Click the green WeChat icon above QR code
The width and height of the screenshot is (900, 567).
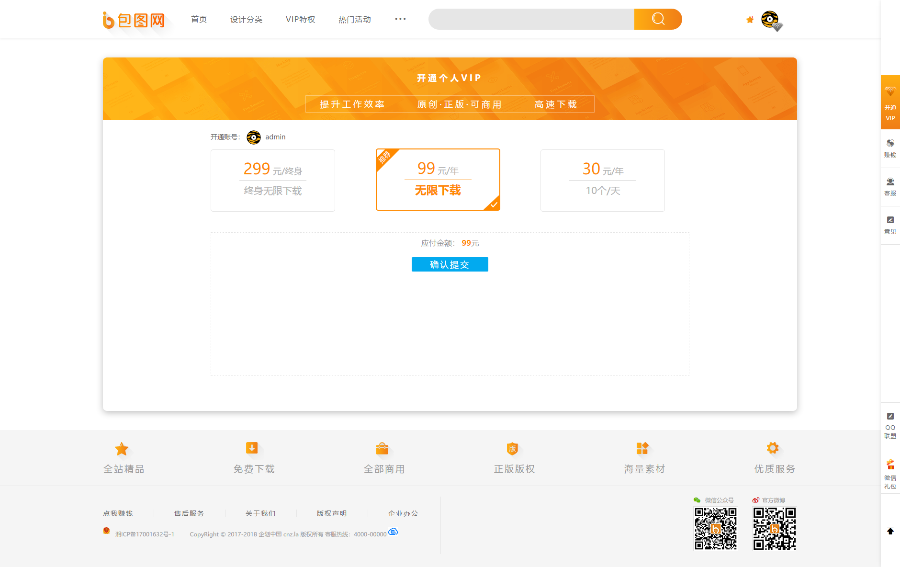[697, 500]
